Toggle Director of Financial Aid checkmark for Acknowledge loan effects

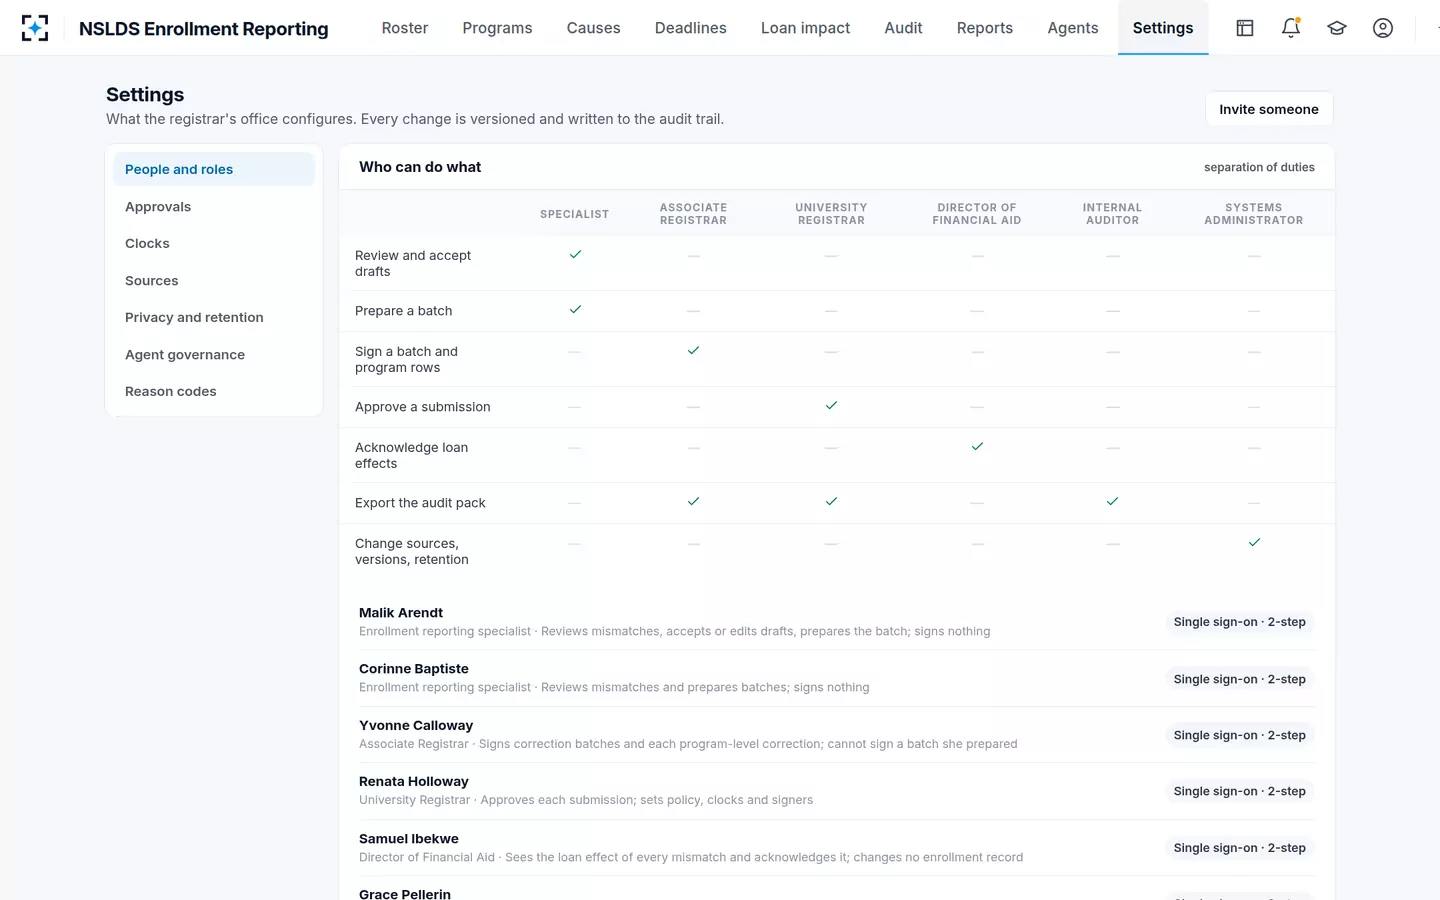click(x=977, y=447)
